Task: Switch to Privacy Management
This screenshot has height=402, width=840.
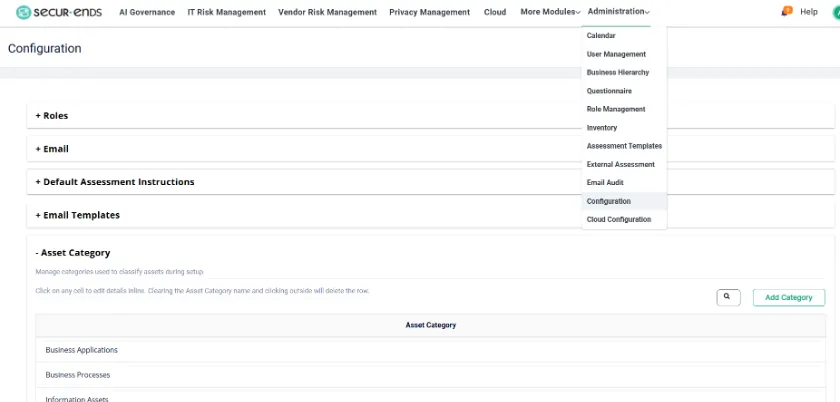Action: click(x=430, y=12)
